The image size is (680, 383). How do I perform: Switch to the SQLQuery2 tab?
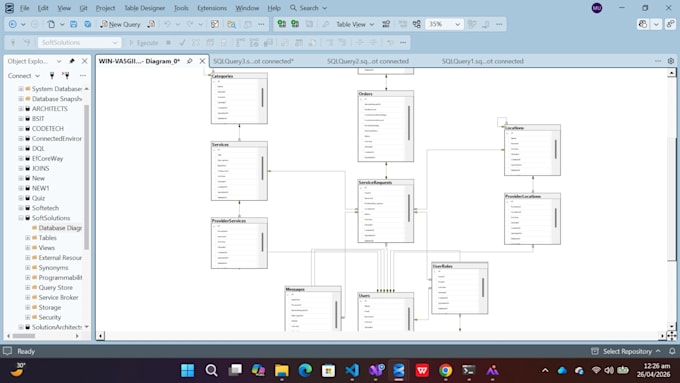coord(368,61)
